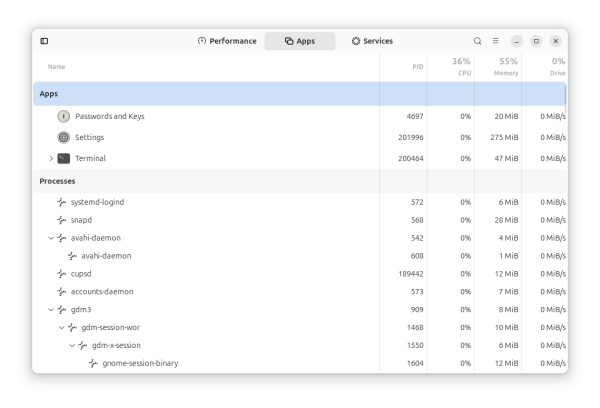This screenshot has width=600, height=408.
Task: Sort by the Memory column header
Action: coord(507,67)
